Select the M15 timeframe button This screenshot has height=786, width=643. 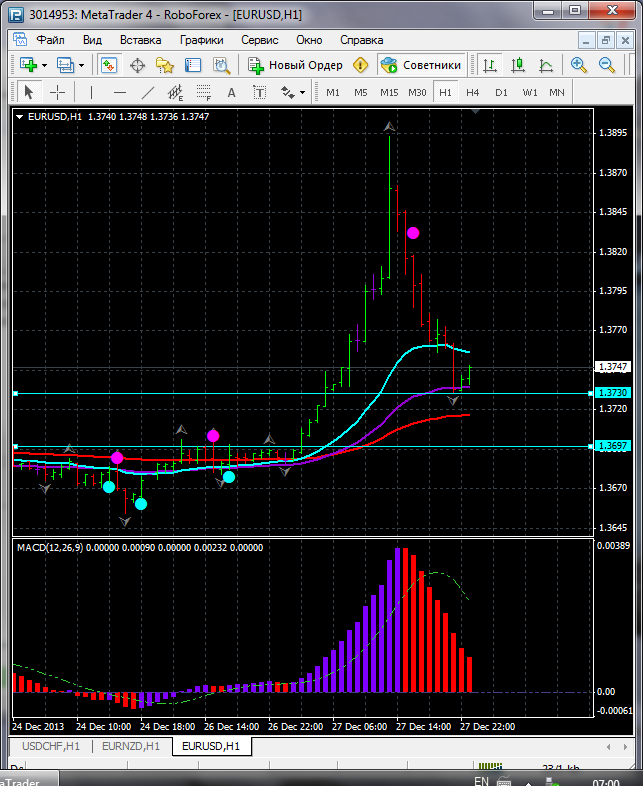(x=389, y=92)
